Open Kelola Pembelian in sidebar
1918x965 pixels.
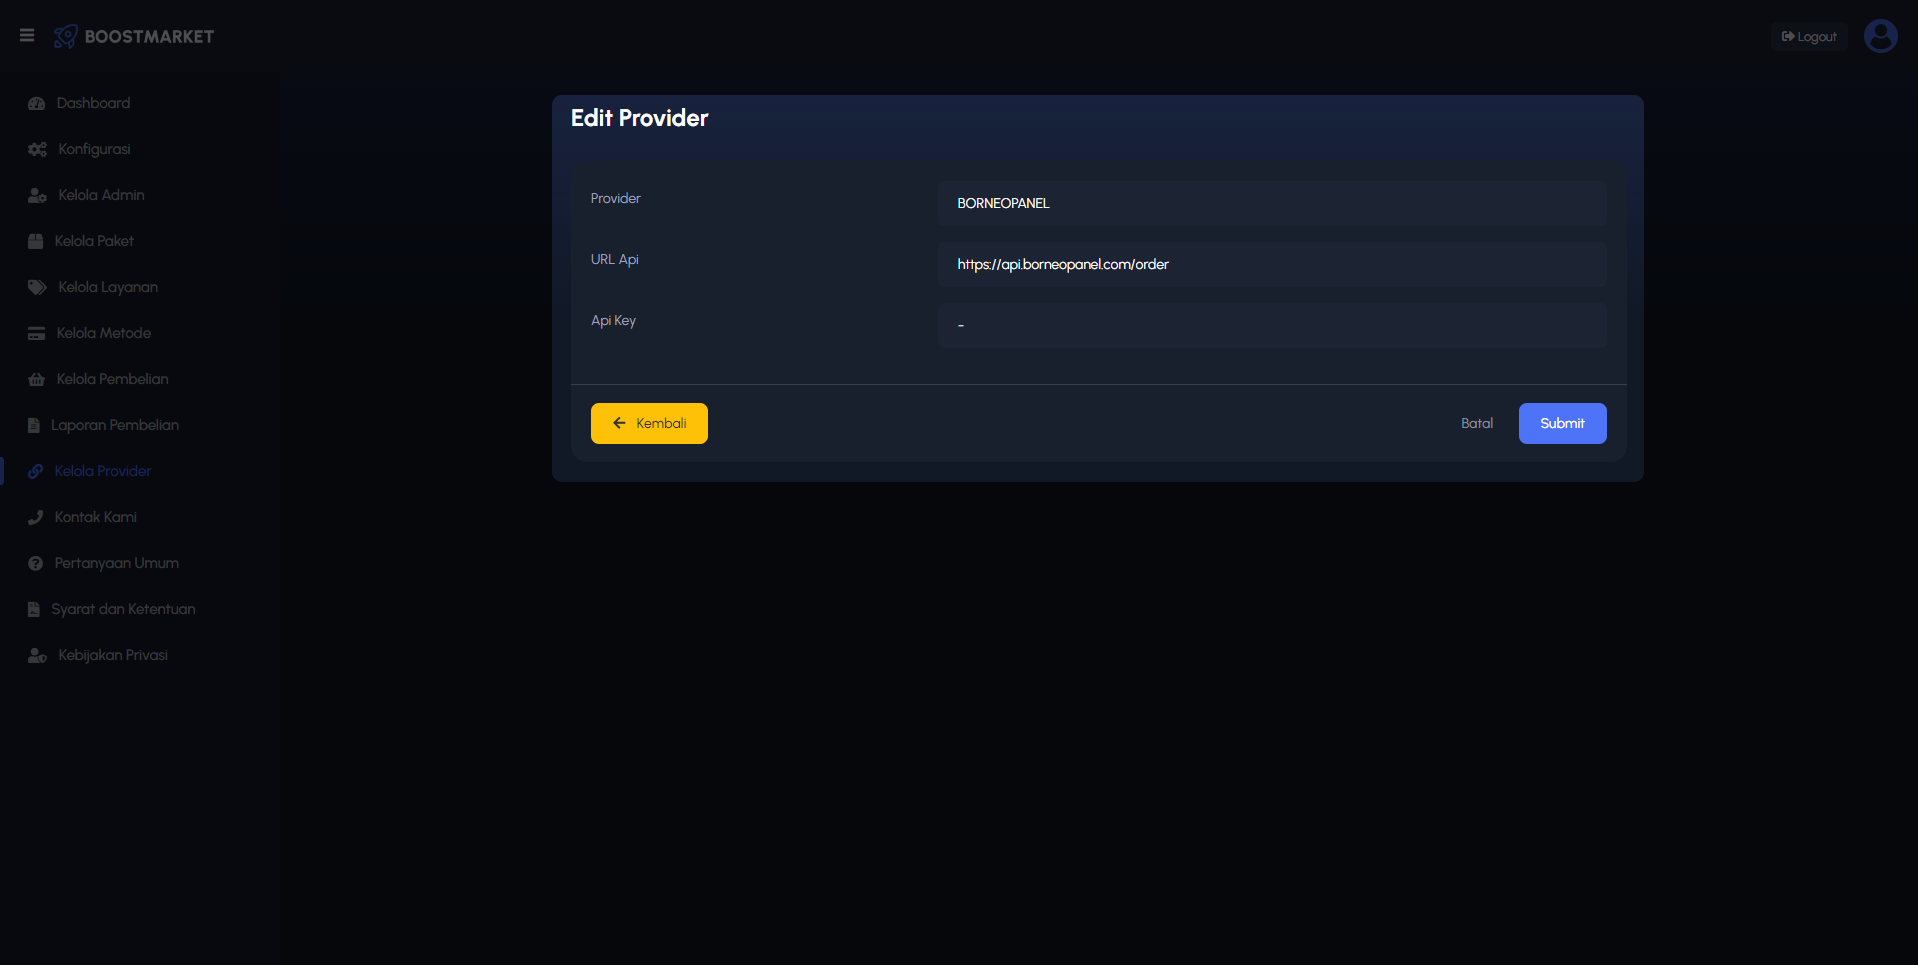point(112,379)
